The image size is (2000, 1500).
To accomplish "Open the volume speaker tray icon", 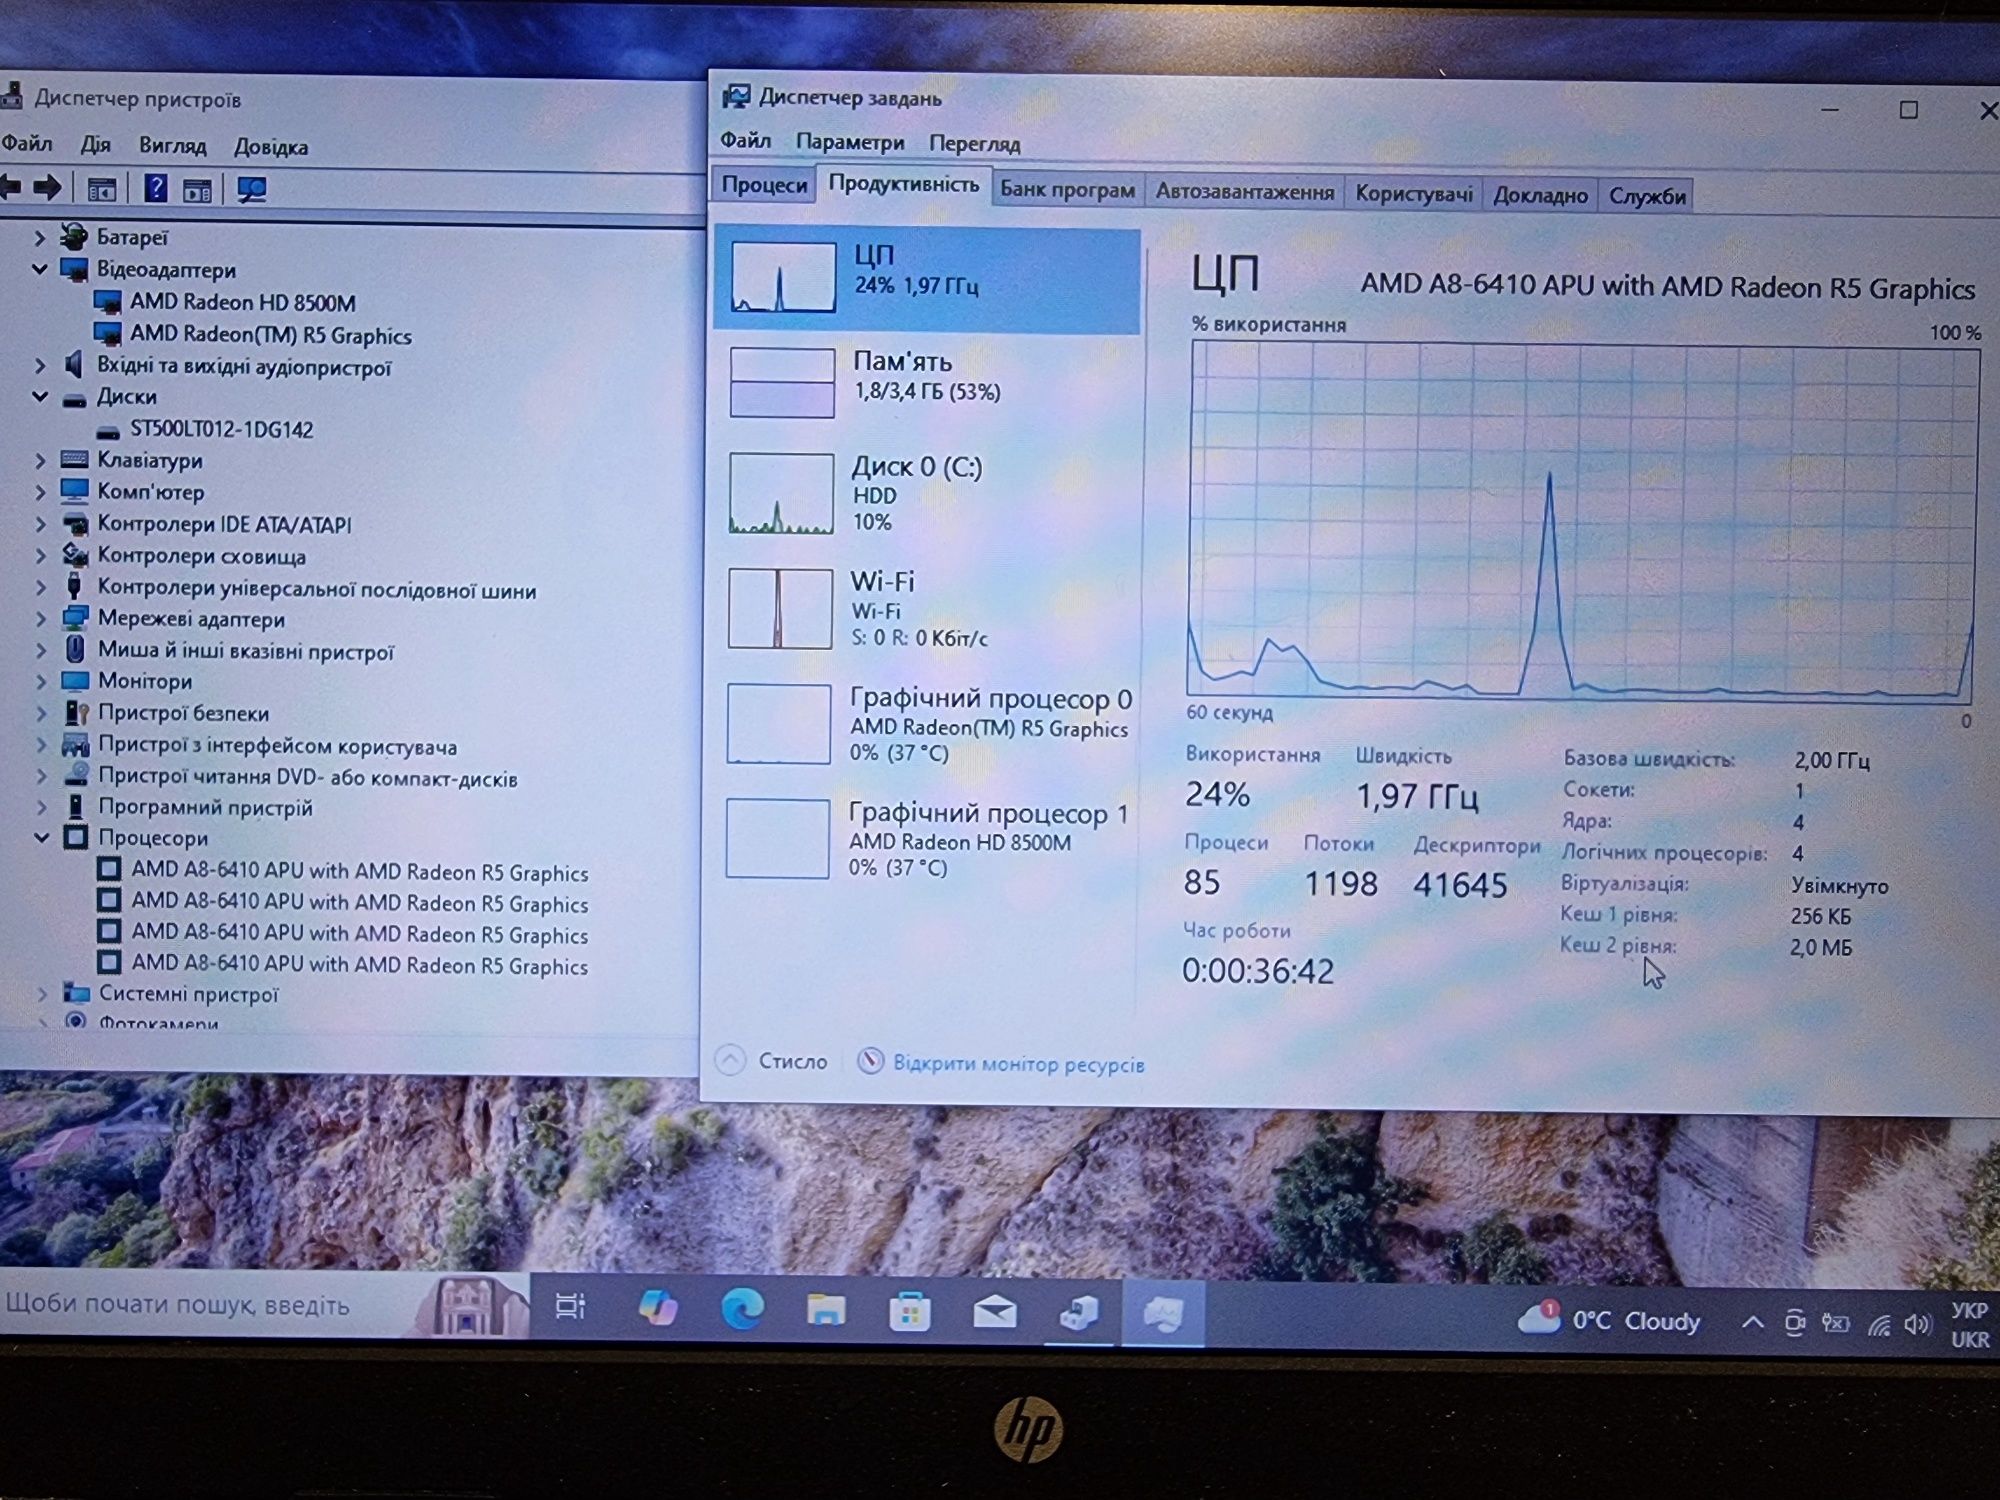I will 1916,1325.
